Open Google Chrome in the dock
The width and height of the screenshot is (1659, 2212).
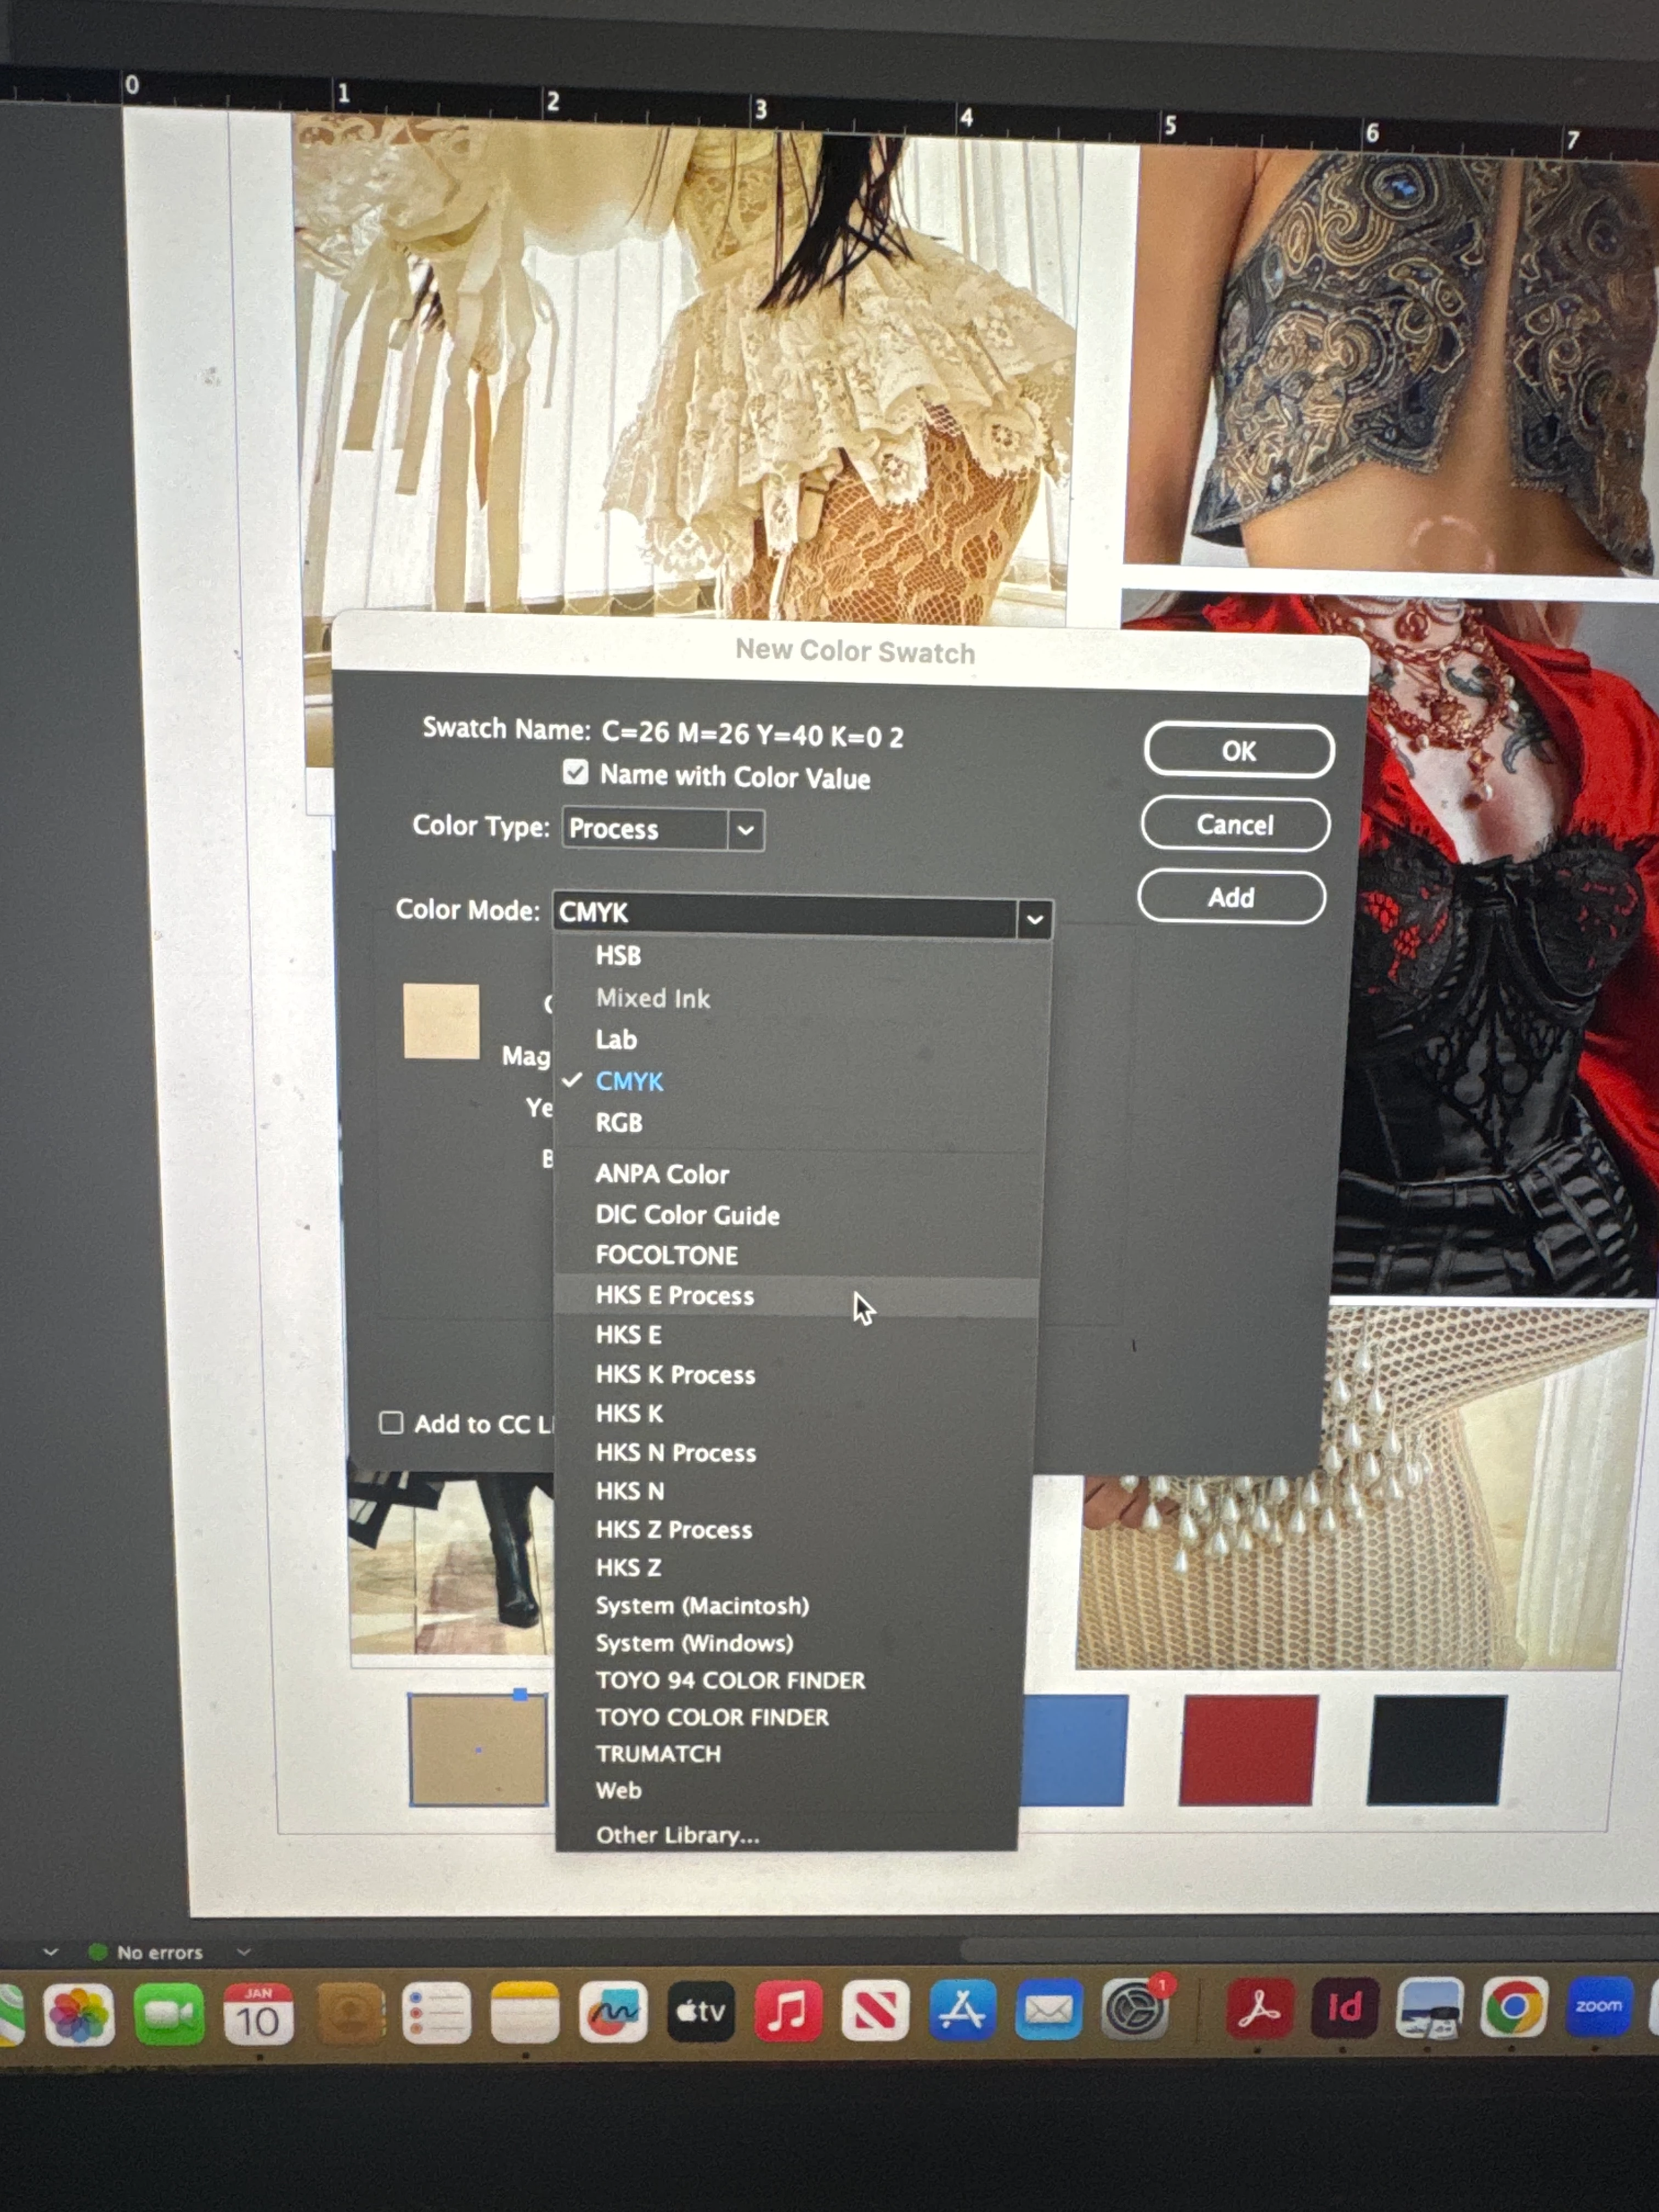(1514, 2006)
